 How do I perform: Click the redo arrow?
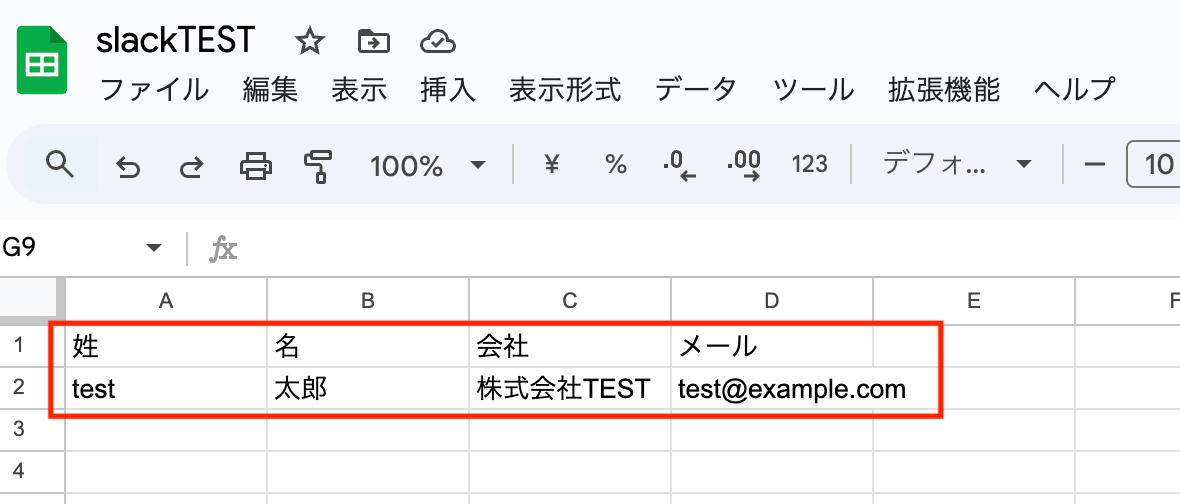tap(190, 166)
